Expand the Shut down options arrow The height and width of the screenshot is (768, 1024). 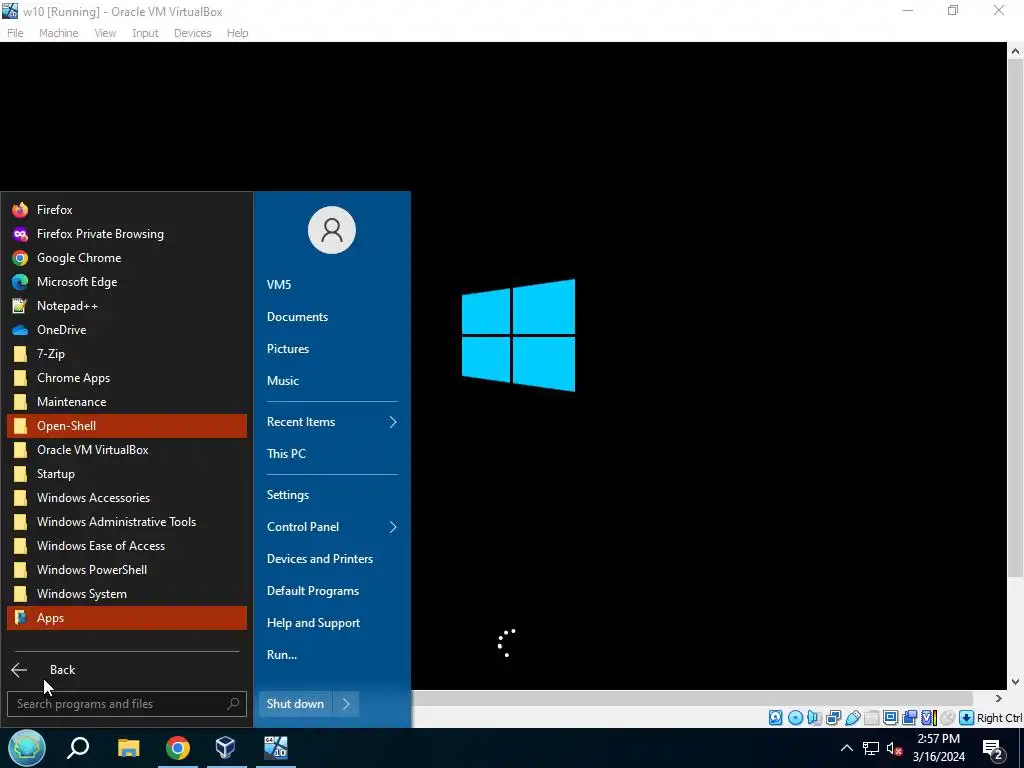pyautogui.click(x=346, y=704)
